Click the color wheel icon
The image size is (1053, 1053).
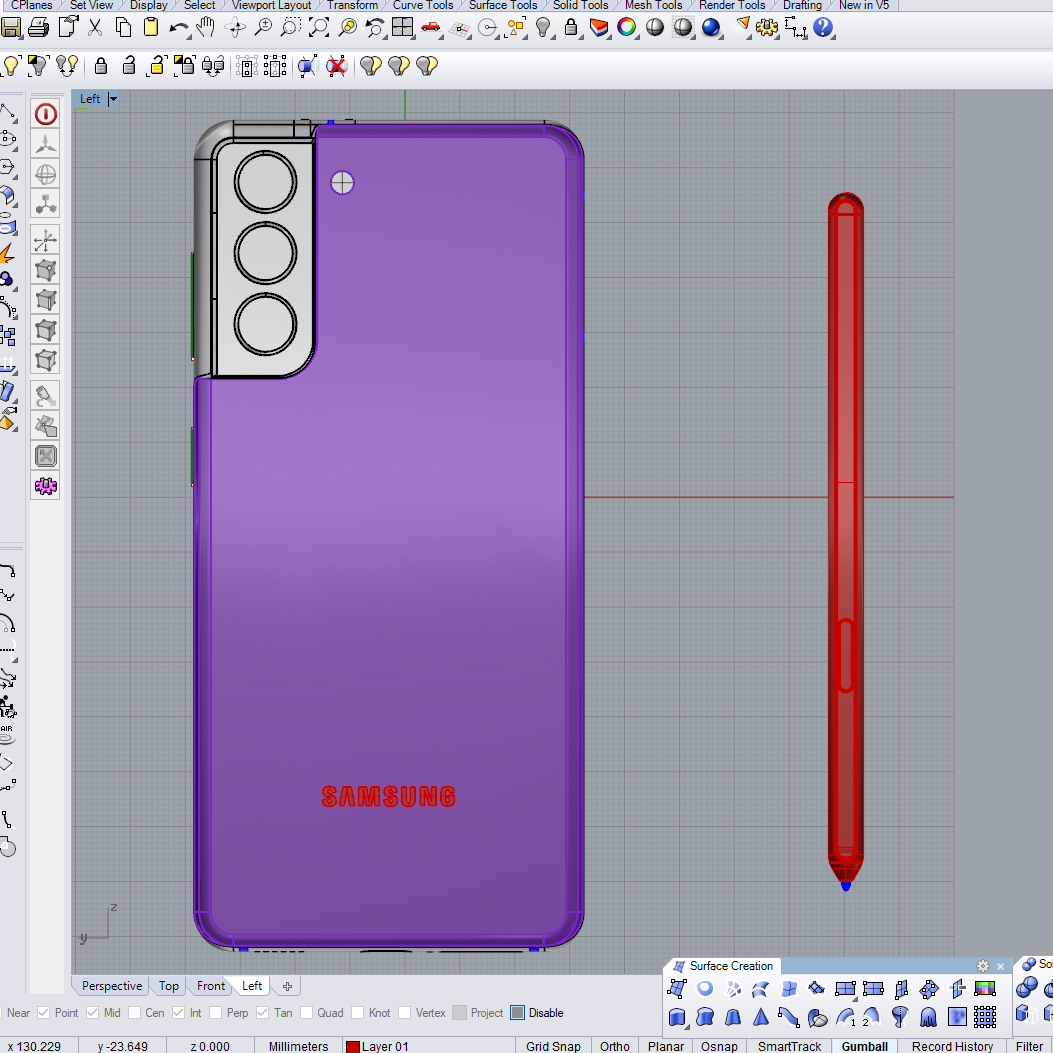point(627,28)
